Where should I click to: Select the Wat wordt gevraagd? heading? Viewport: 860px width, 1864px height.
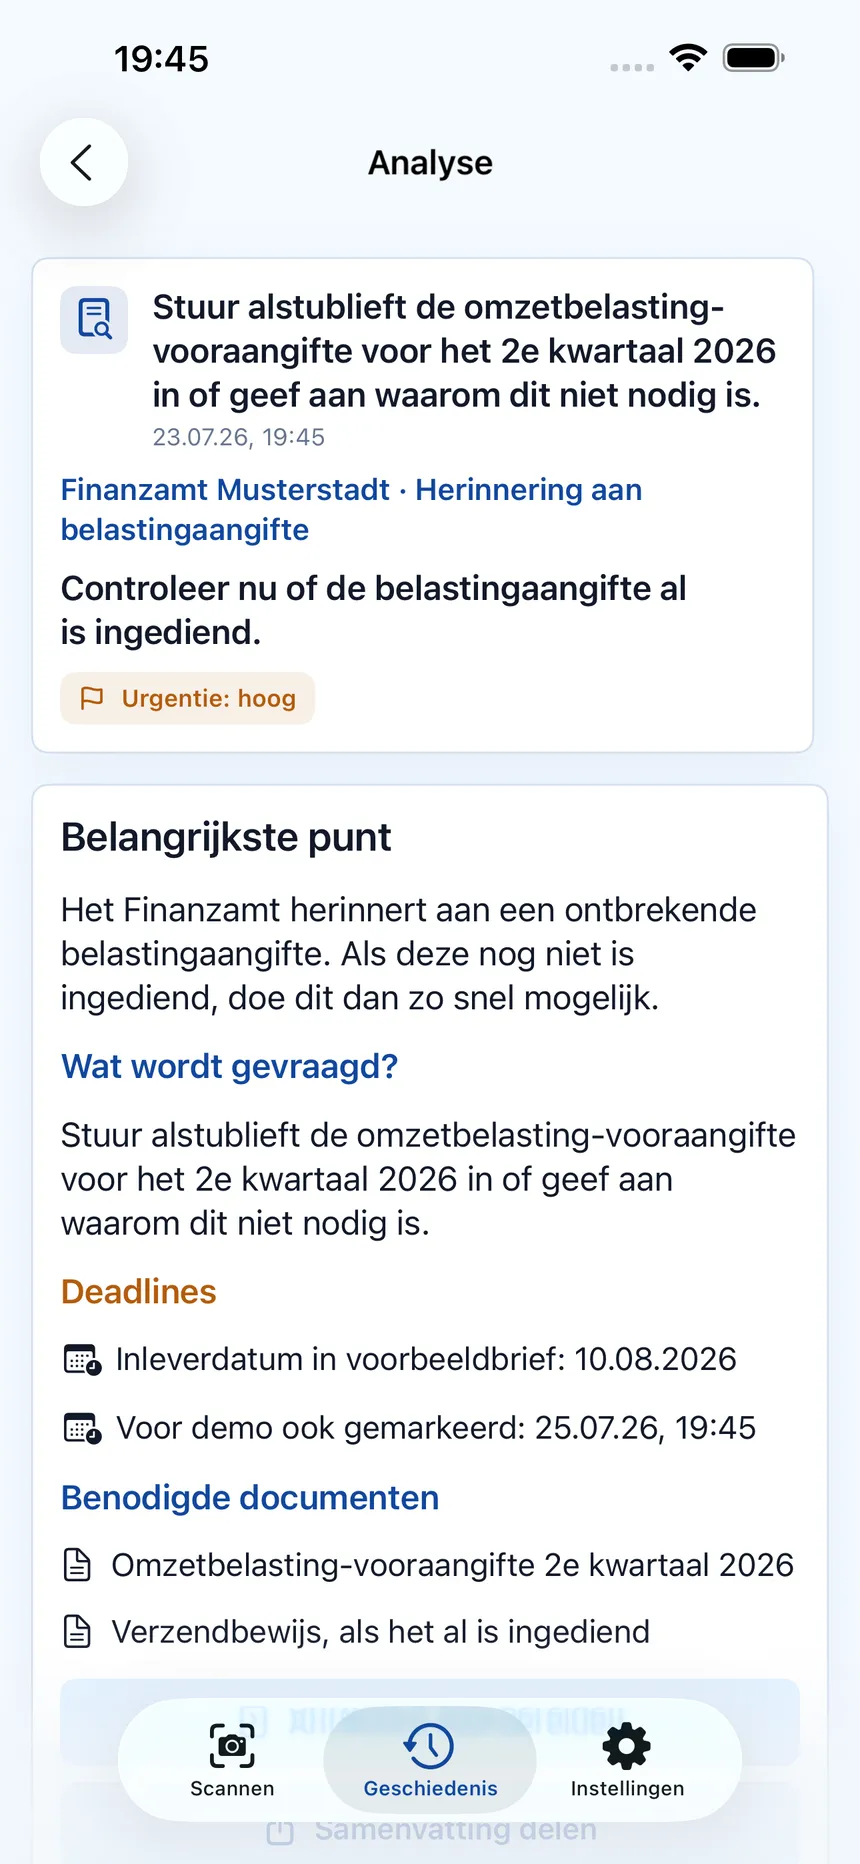[229, 1066]
